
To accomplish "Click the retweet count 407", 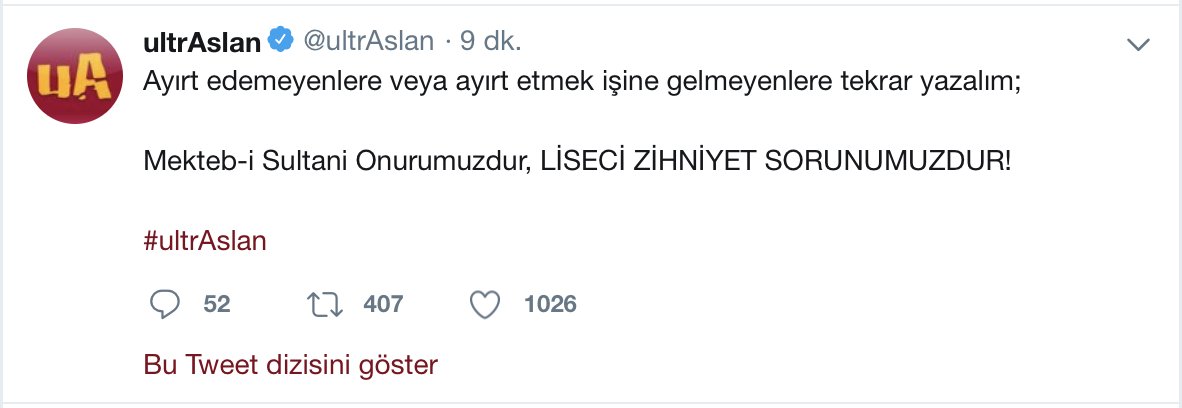I will 383,304.
